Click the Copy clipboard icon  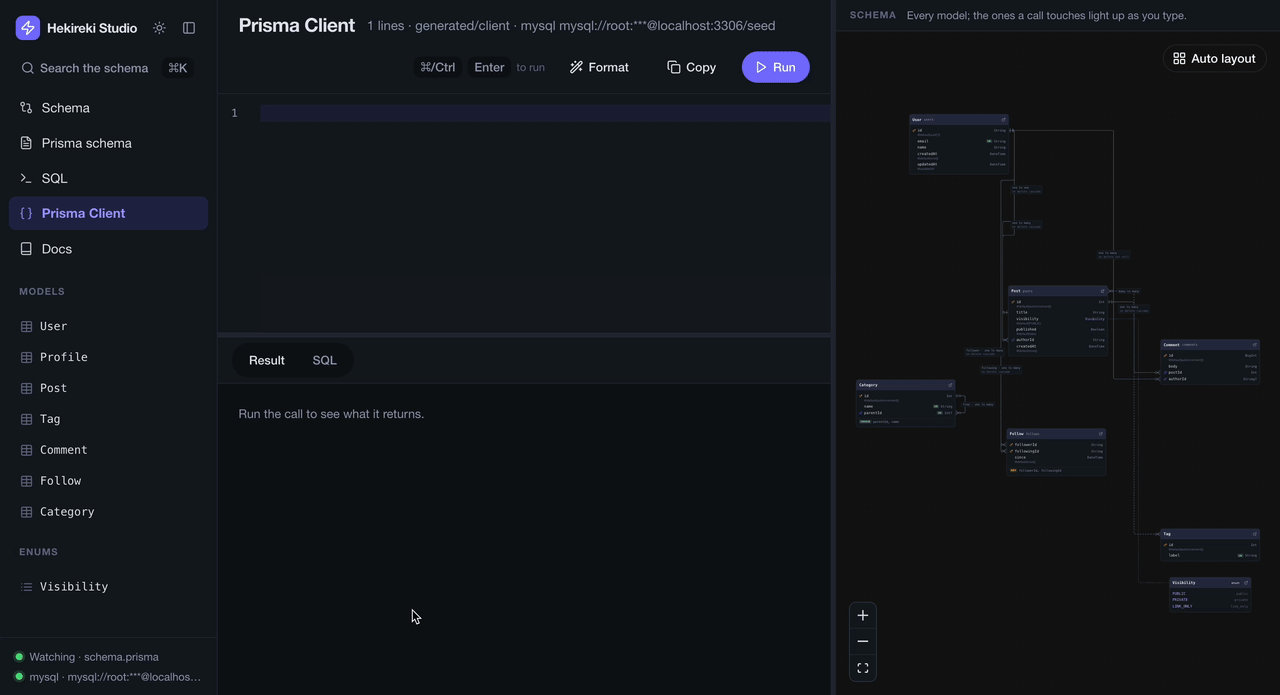point(674,67)
